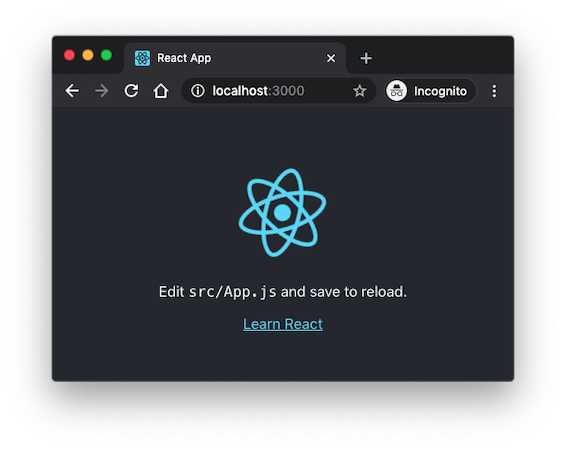Click the spinning React logo
The image size is (566, 450).
coord(282,213)
